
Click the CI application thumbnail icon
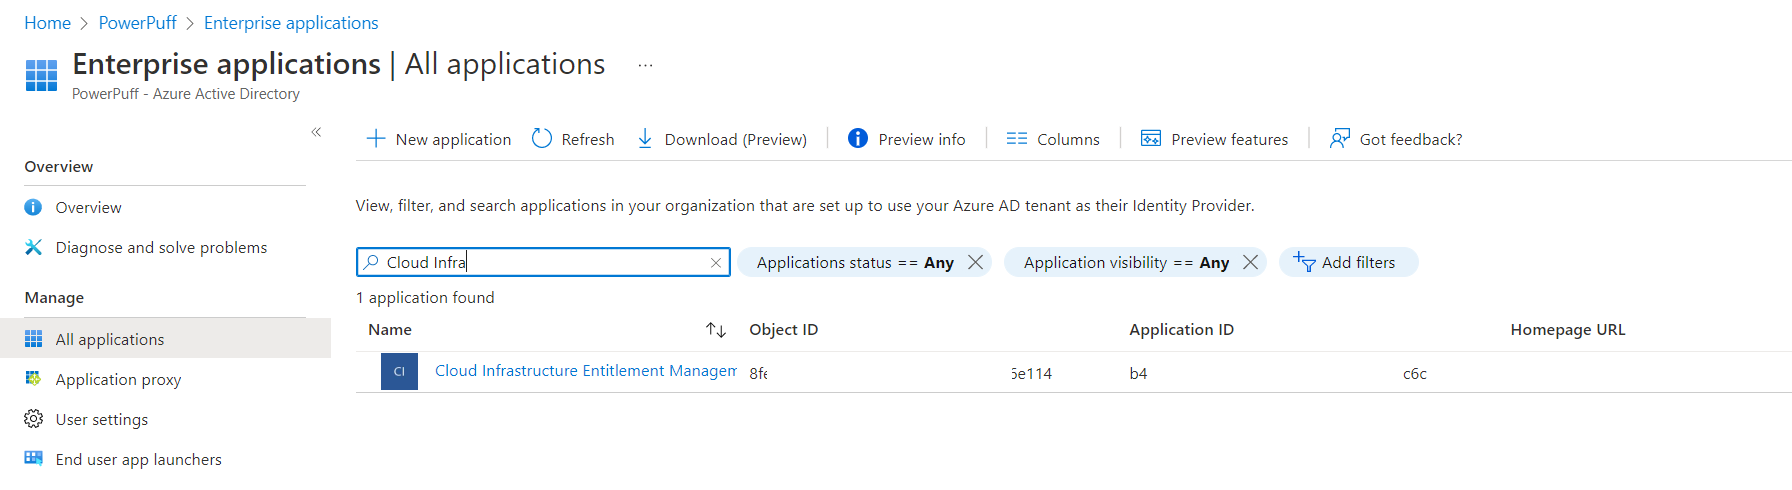(399, 372)
